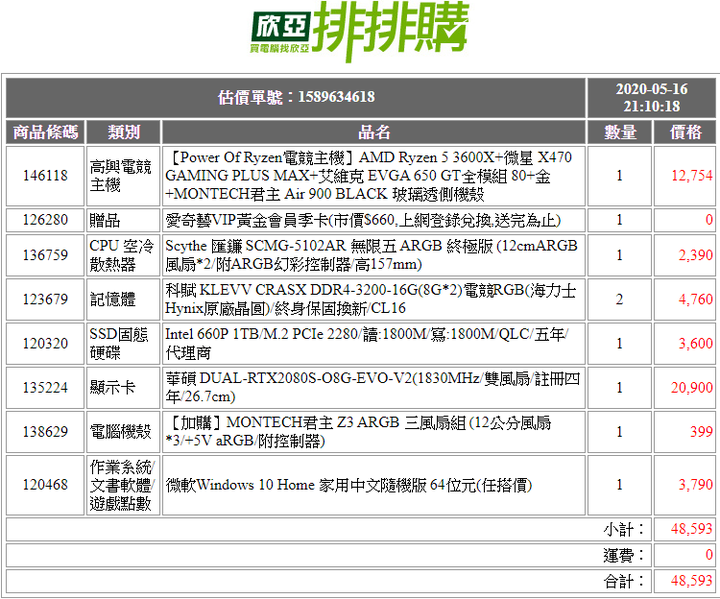Screen dimensions: 720x599
Task: Select the Scythe 鐮鐮 SCMG-5102AR product name
Action: click(374, 255)
